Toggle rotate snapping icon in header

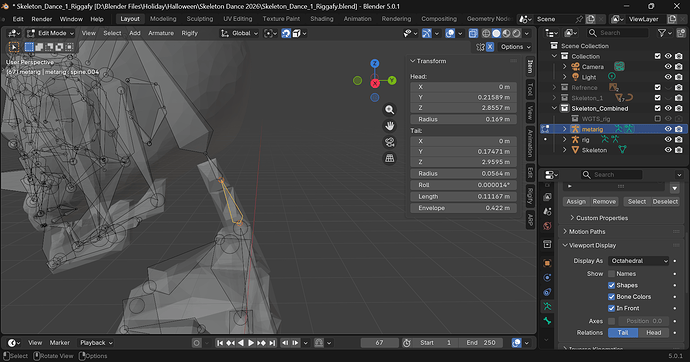point(286,33)
